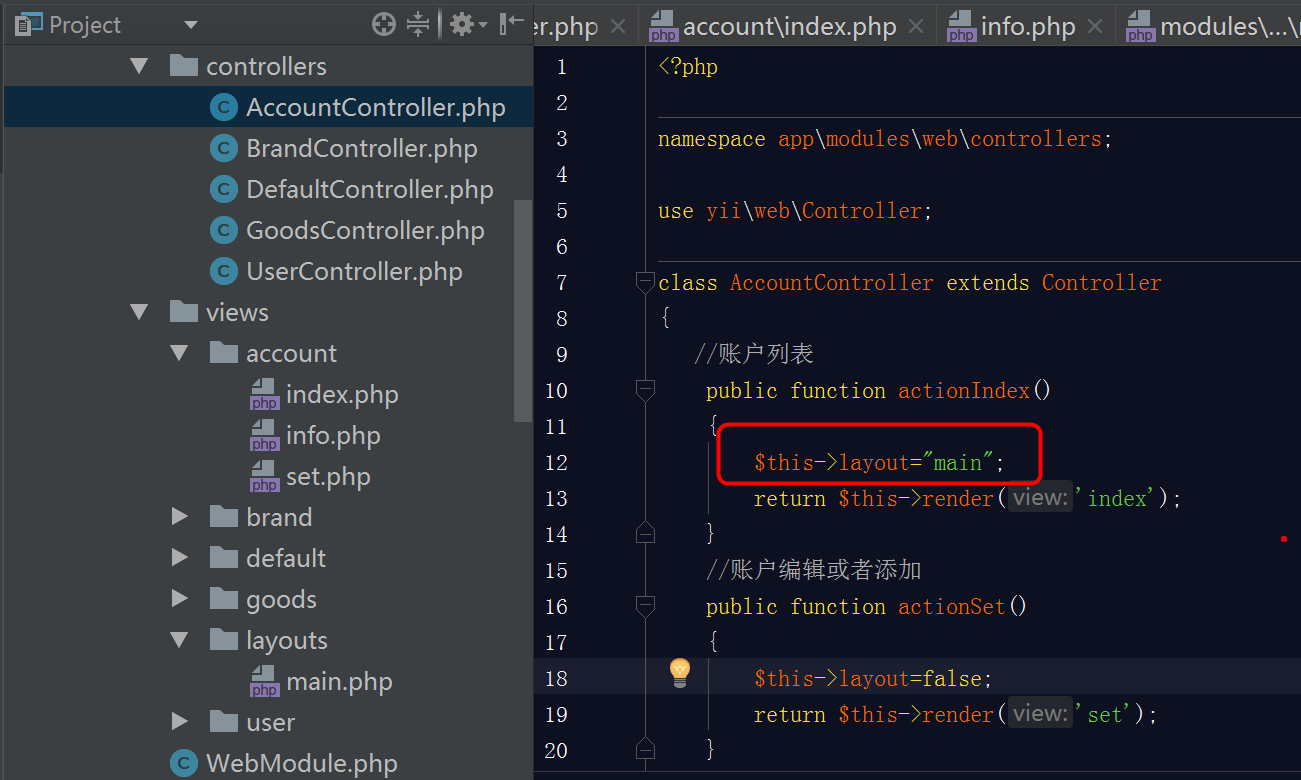Click the class icon of BrandController.php
Screen dimensions: 1301x780
tap(224, 149)
